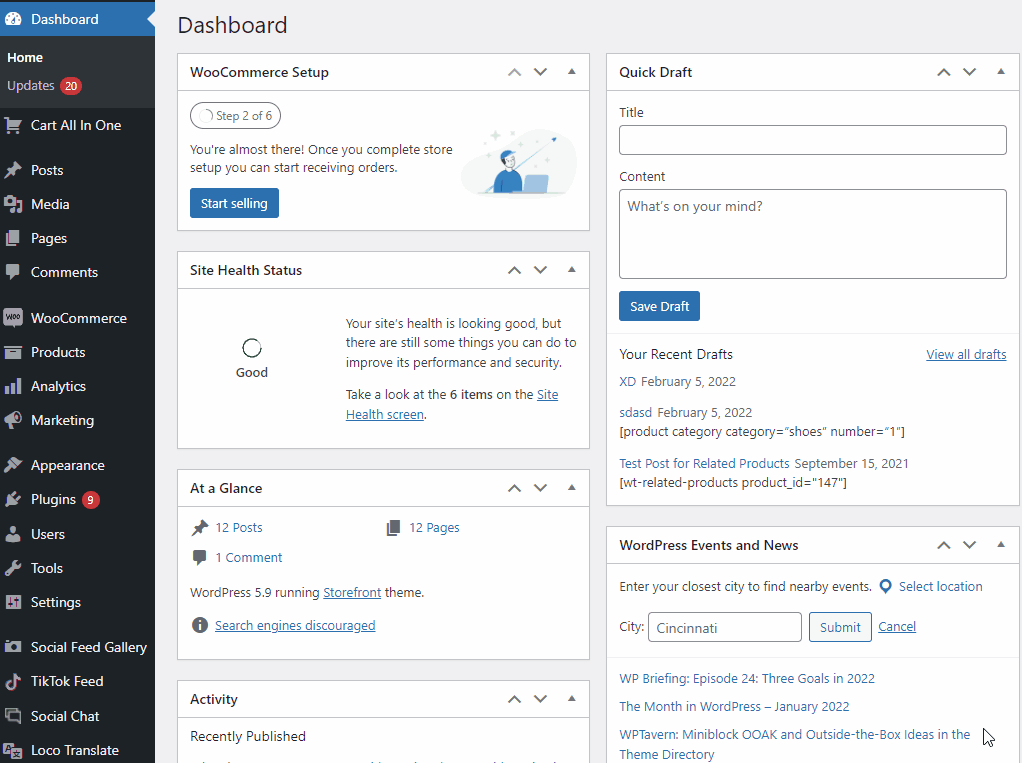Click the Cart All In One cart icon
The width and height of the screenshot is (1022, 763).
click(13, 125)
